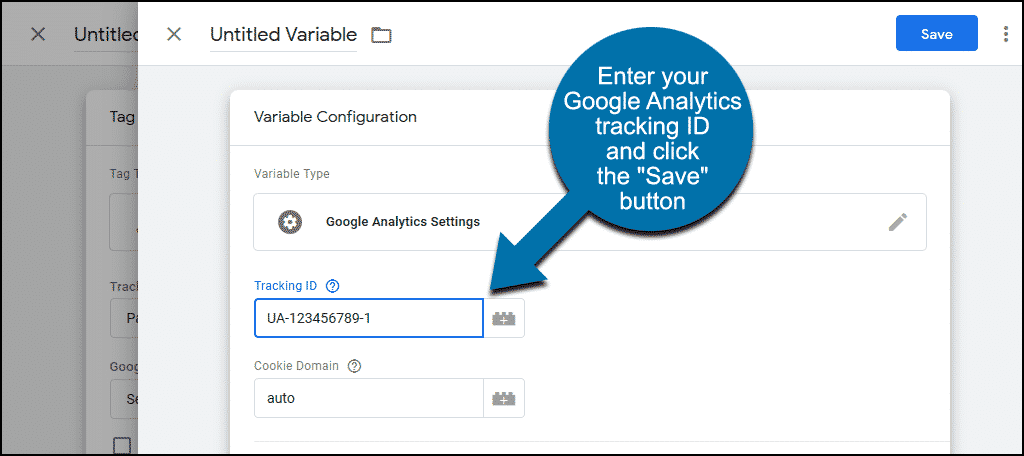Close the Untitled Variable panel
Screen dimensions: 1024x456
(174, 34)
